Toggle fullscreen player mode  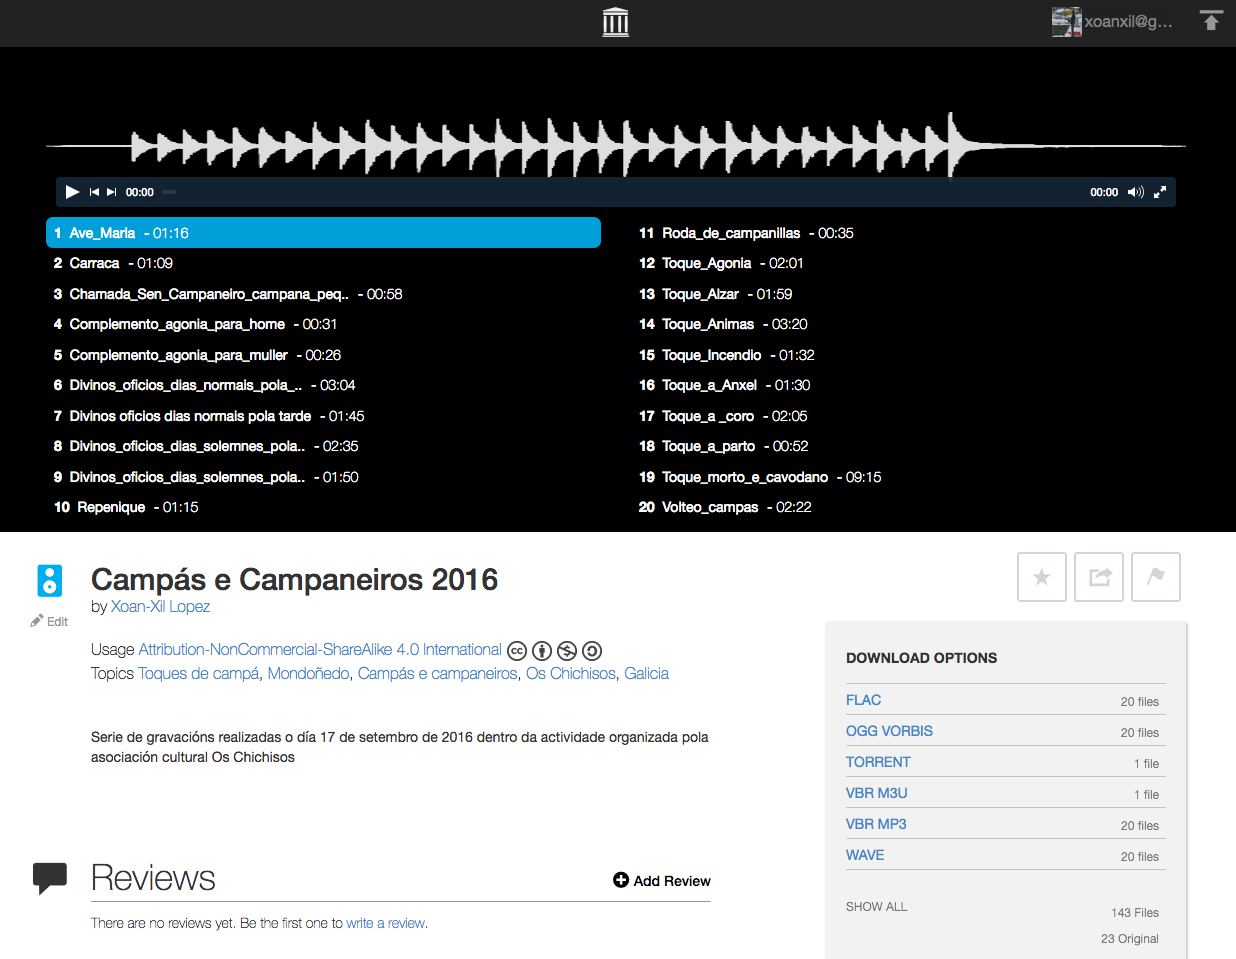[x=1160, y=192]
